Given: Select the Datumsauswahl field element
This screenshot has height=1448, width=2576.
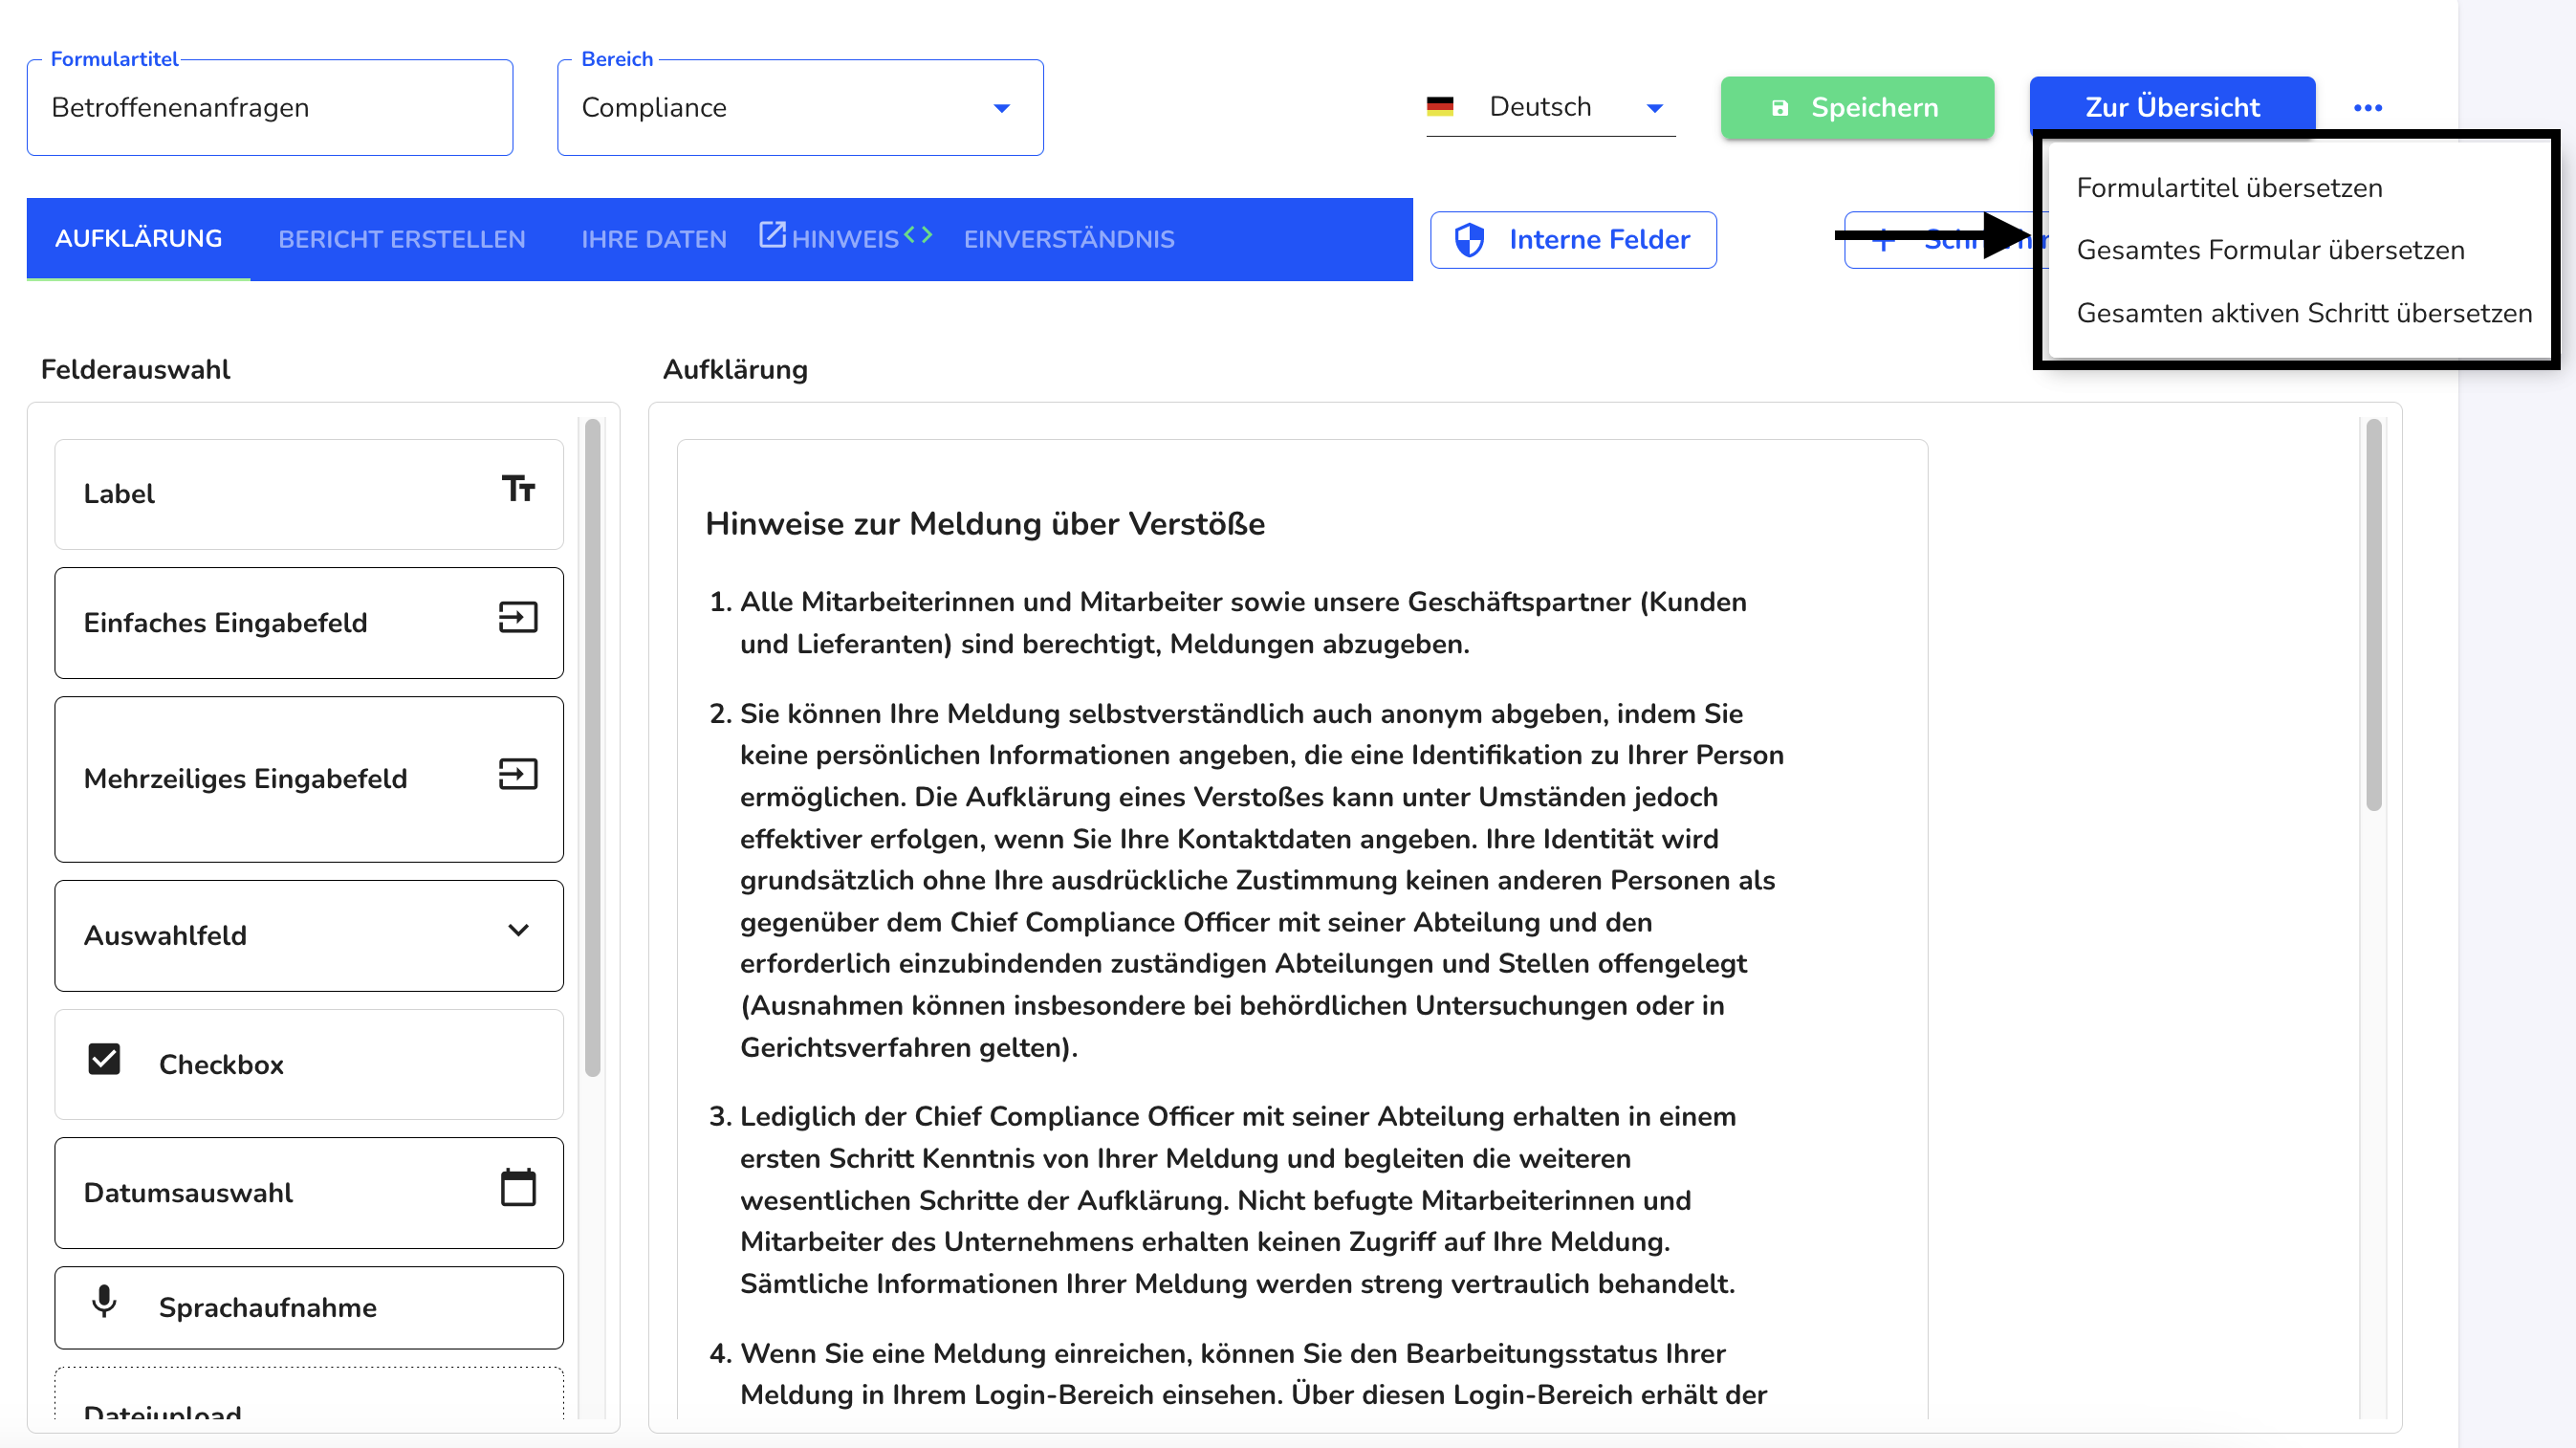Looking at the screenshot, I should coord(309,1193).
